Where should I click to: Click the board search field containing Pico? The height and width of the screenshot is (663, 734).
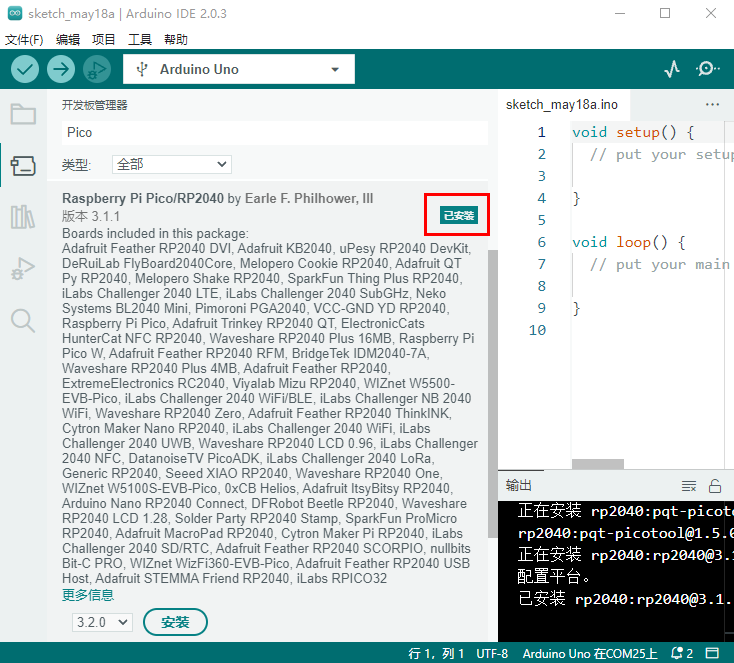pyautogui.click(x=275, y=133)
